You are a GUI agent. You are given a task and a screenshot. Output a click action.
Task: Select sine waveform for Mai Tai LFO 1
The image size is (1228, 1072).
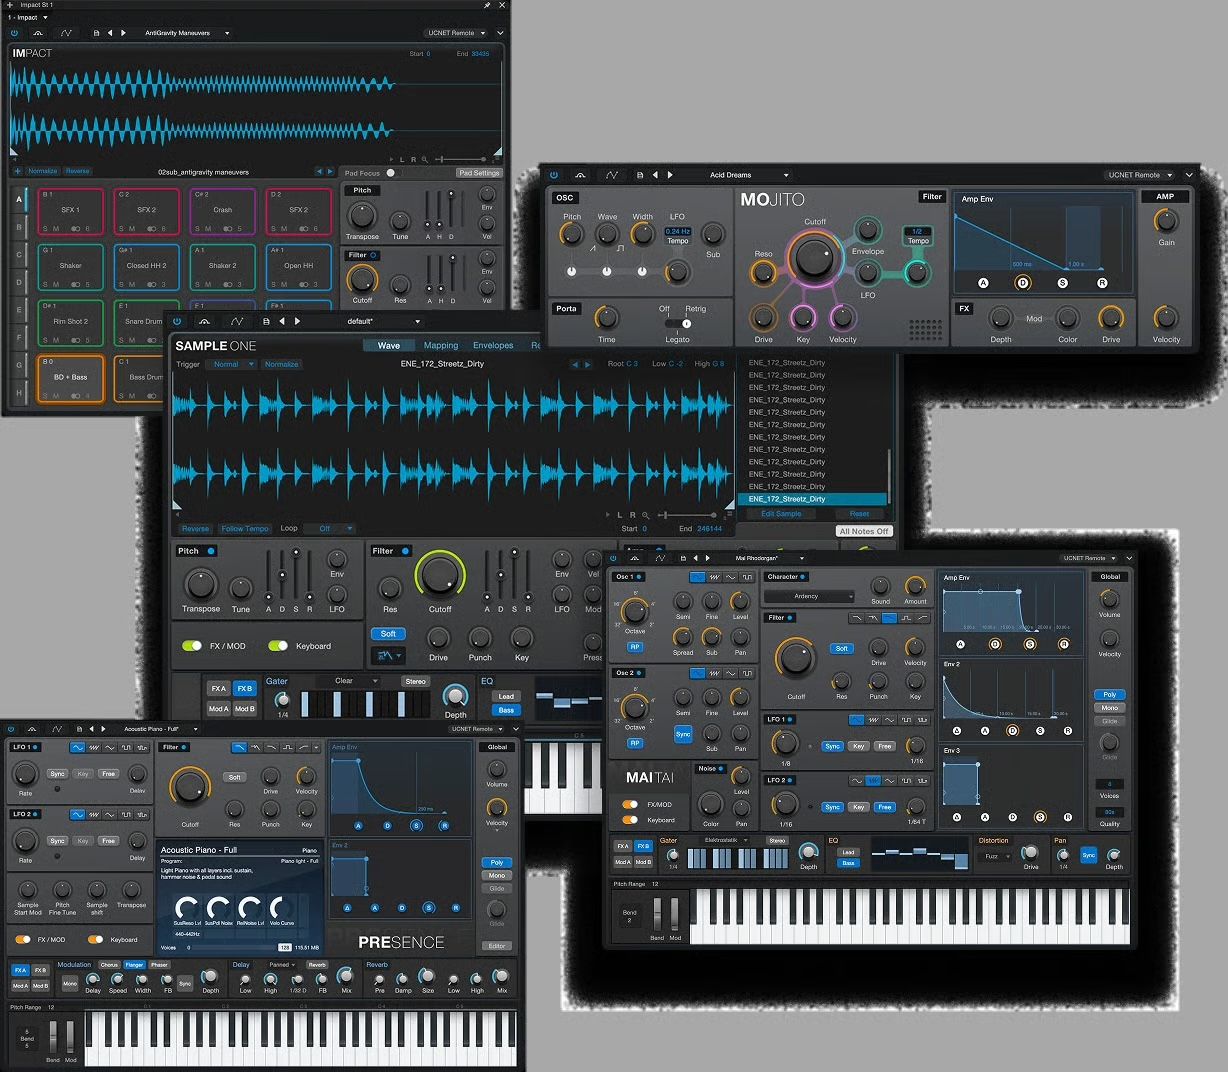(x=857, y=719)
